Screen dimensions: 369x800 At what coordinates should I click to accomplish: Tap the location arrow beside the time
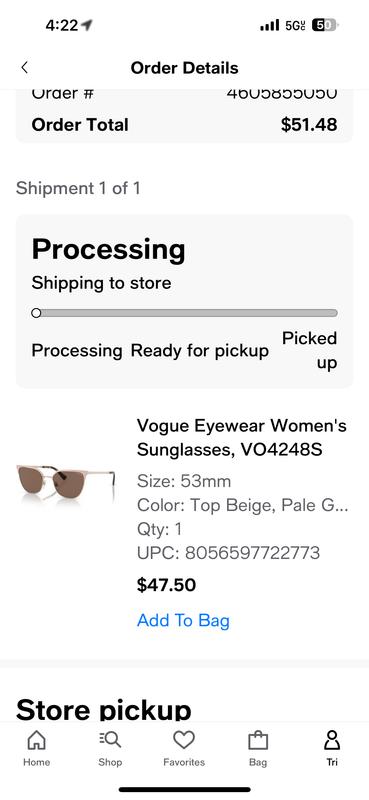point(87,24)
